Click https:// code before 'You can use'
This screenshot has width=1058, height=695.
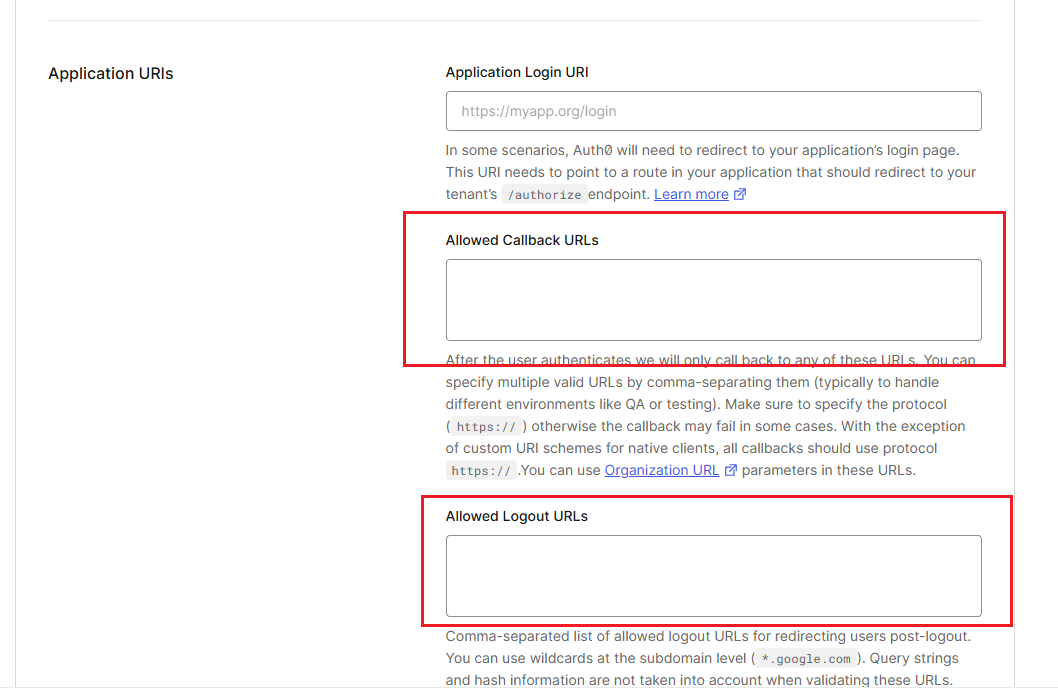click(x=480, y=471)
